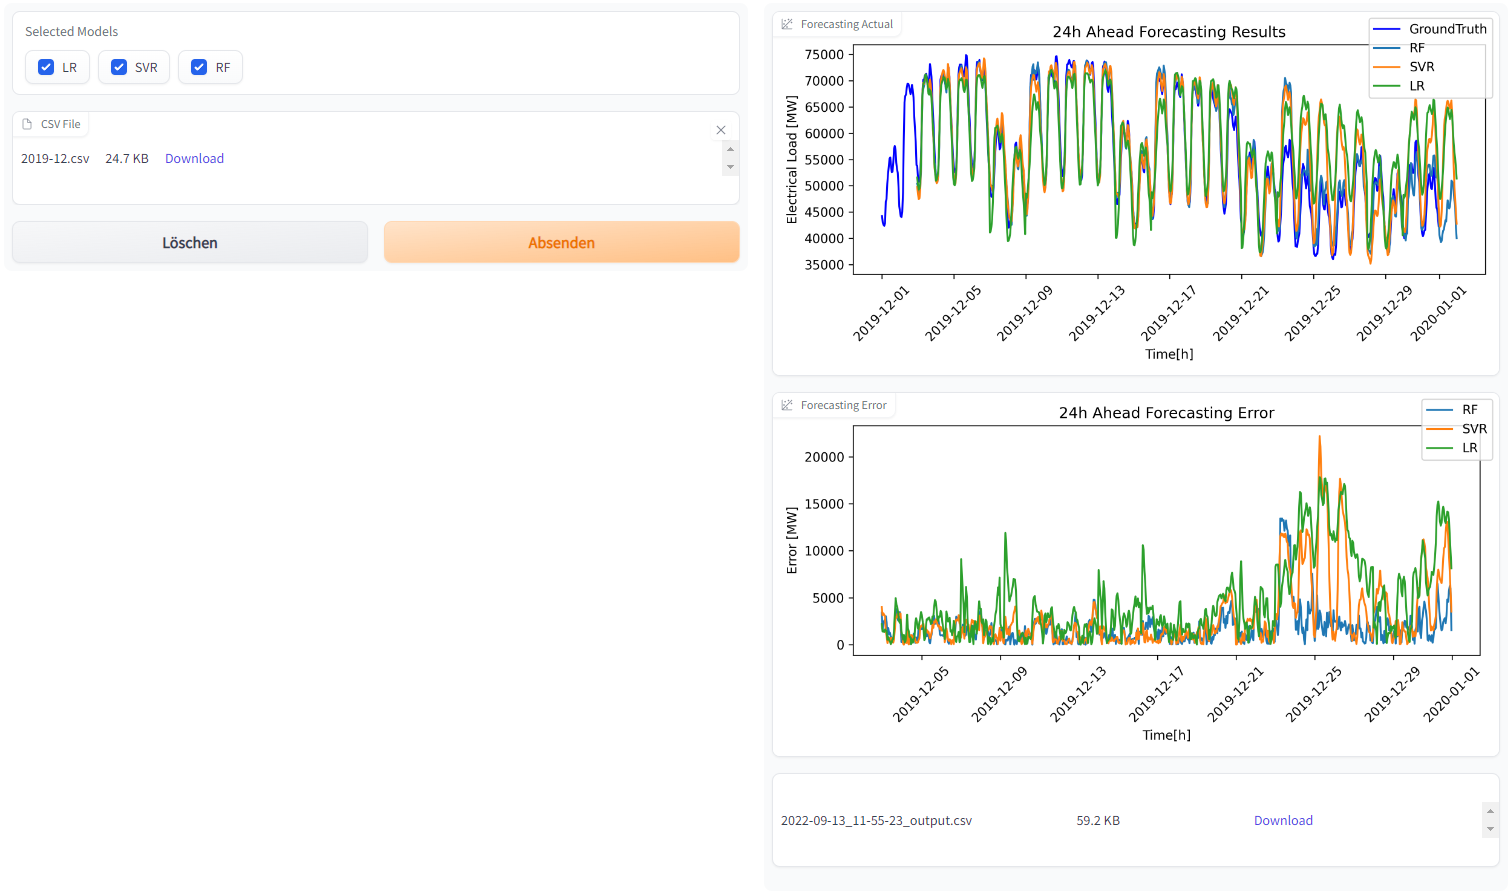Click the Electrical Load [MW] axis label
The width and height of the screenshot is (1511, 895).
[792, 160]
